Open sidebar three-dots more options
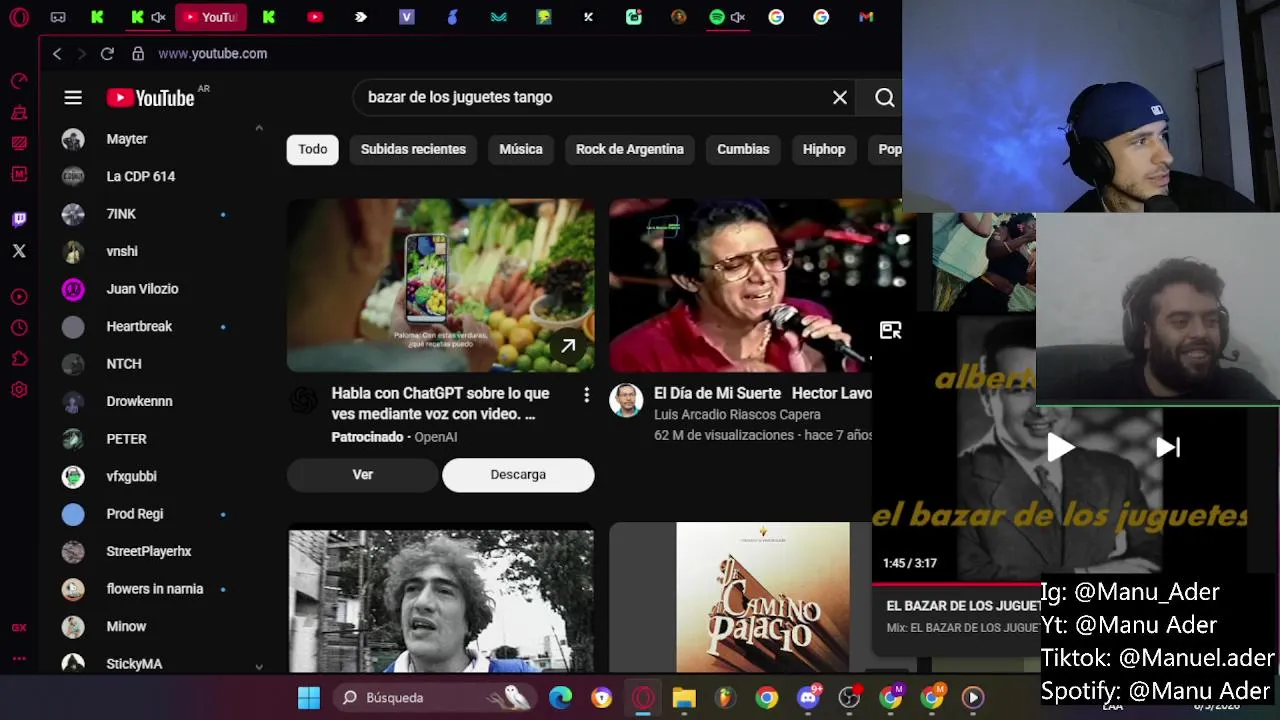The height and width of the screenshot is (720, 1280). click(x=19, y=658)
